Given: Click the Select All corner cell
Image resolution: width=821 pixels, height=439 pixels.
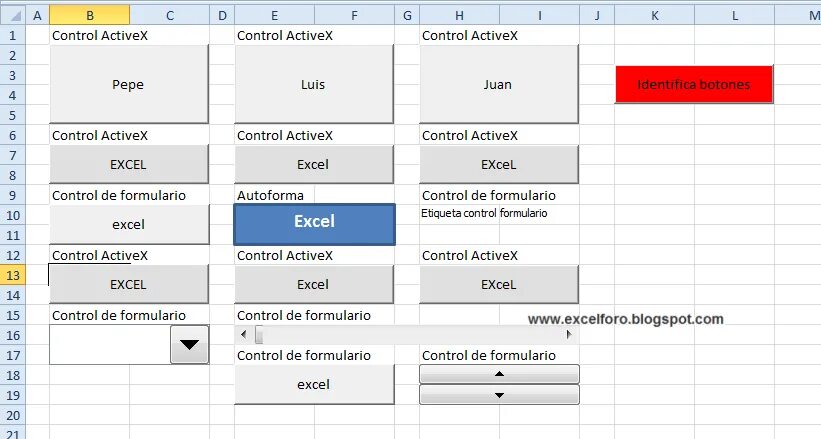Looking at the screenshot, I should pos(12,15).
